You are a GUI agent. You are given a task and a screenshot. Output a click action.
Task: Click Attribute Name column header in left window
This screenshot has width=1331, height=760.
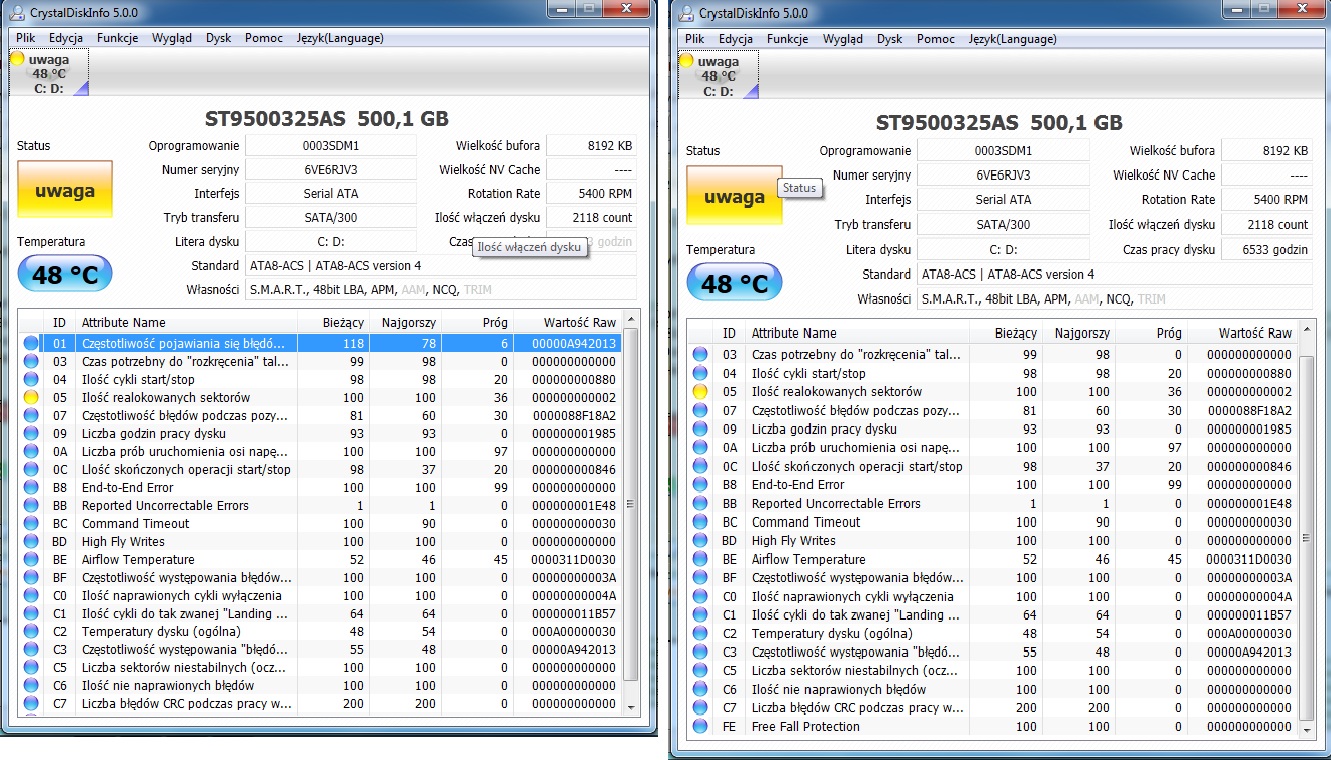click(186, 322)
